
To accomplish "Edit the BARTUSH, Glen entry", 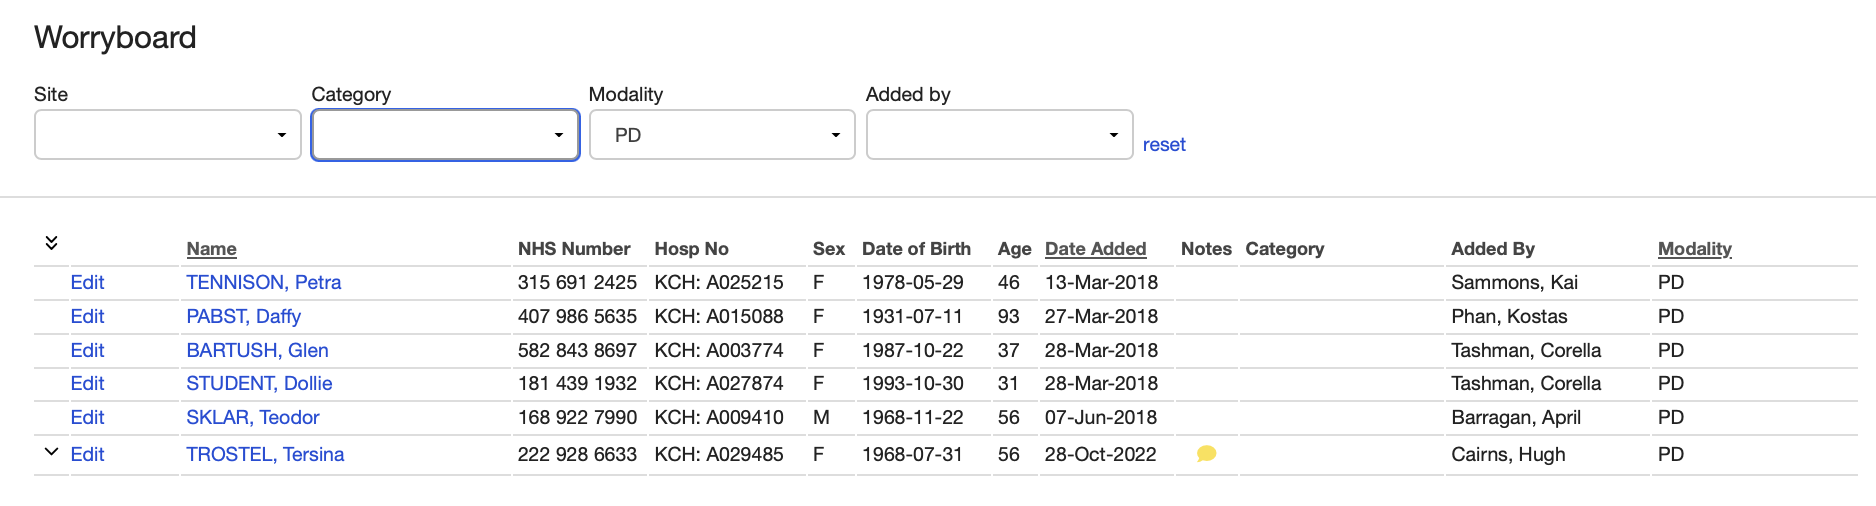I will click(87, 351).
